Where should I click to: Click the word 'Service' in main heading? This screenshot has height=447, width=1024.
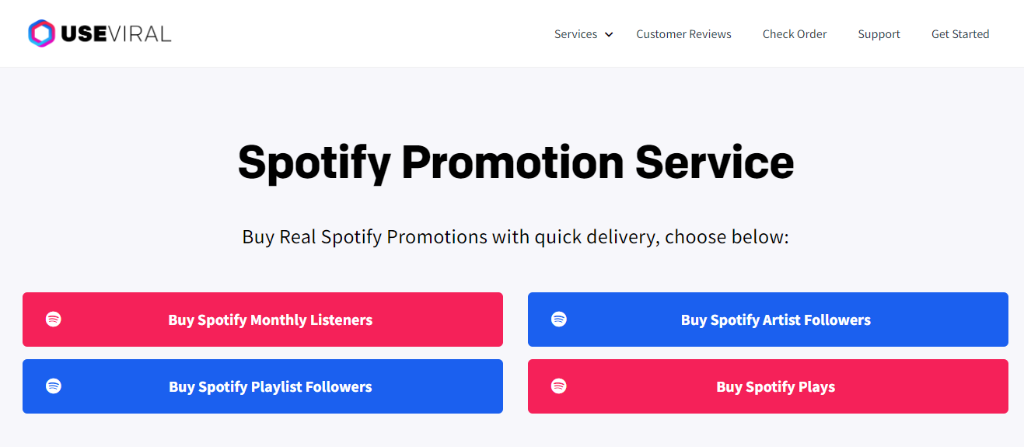coord(714,161)
